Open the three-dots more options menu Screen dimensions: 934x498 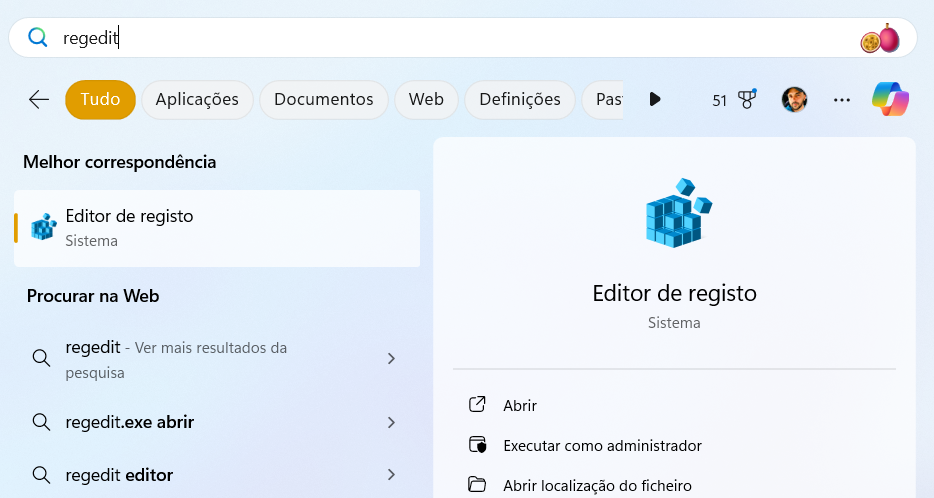pyautogui.click(x=842, y=100)
